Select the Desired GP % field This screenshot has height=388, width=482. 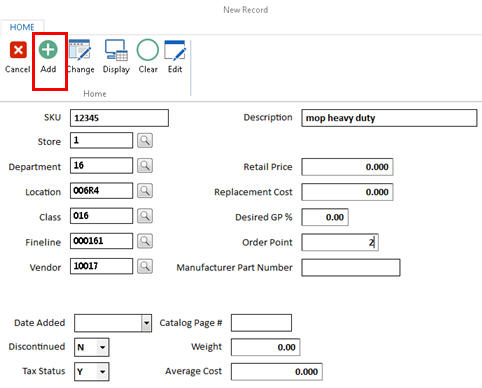[325, 217]
